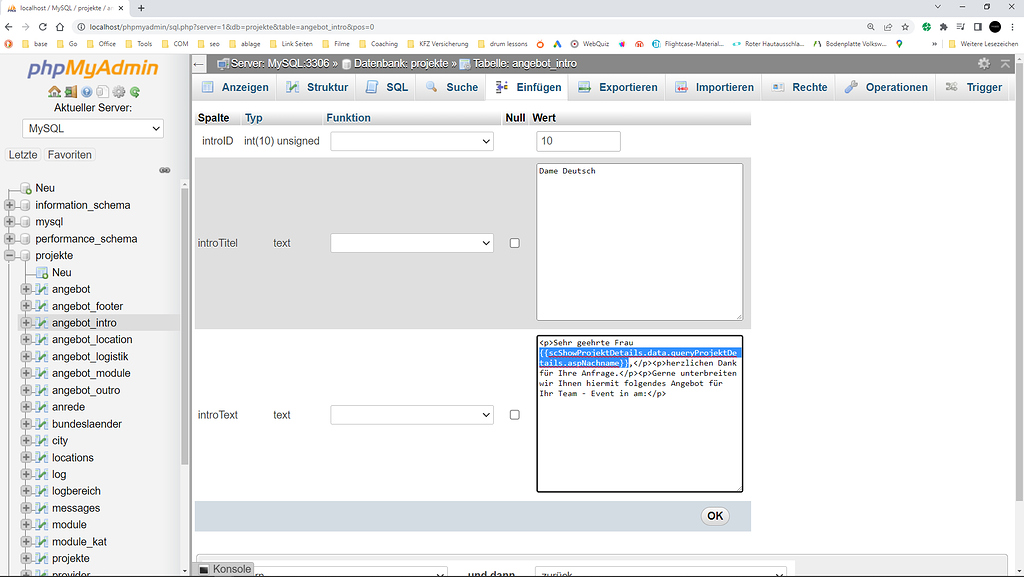
Task: Click the page settings gear in top bar
Action: 984,63
